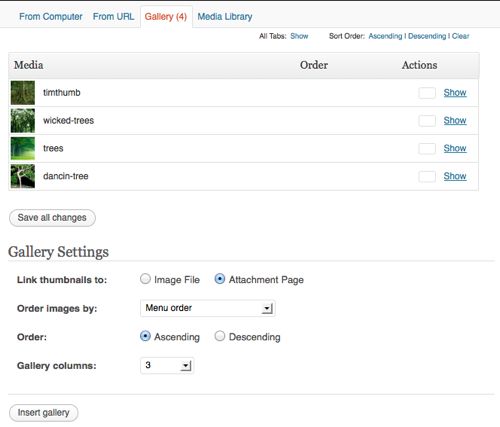Viewport: 500px width, 427px height.
Task: Click the All Tabs Show link
Action: click(x=299, y=36)
